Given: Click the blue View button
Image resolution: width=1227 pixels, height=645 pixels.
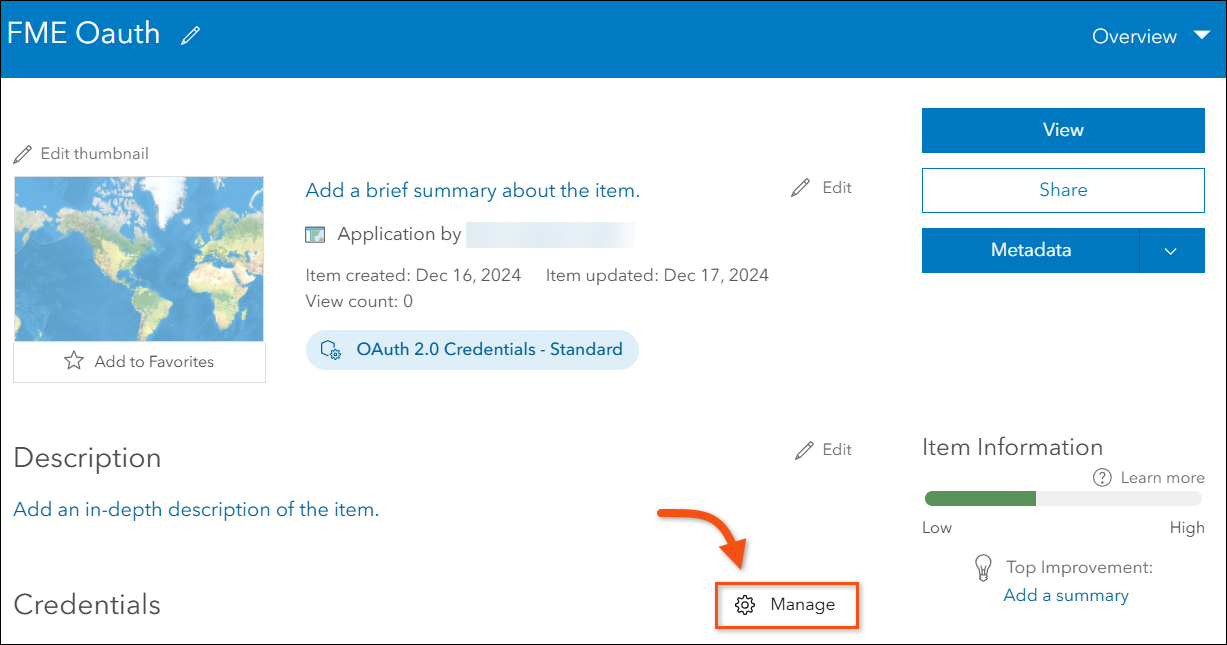Looking at the screenshot, I should [1063, 130].
